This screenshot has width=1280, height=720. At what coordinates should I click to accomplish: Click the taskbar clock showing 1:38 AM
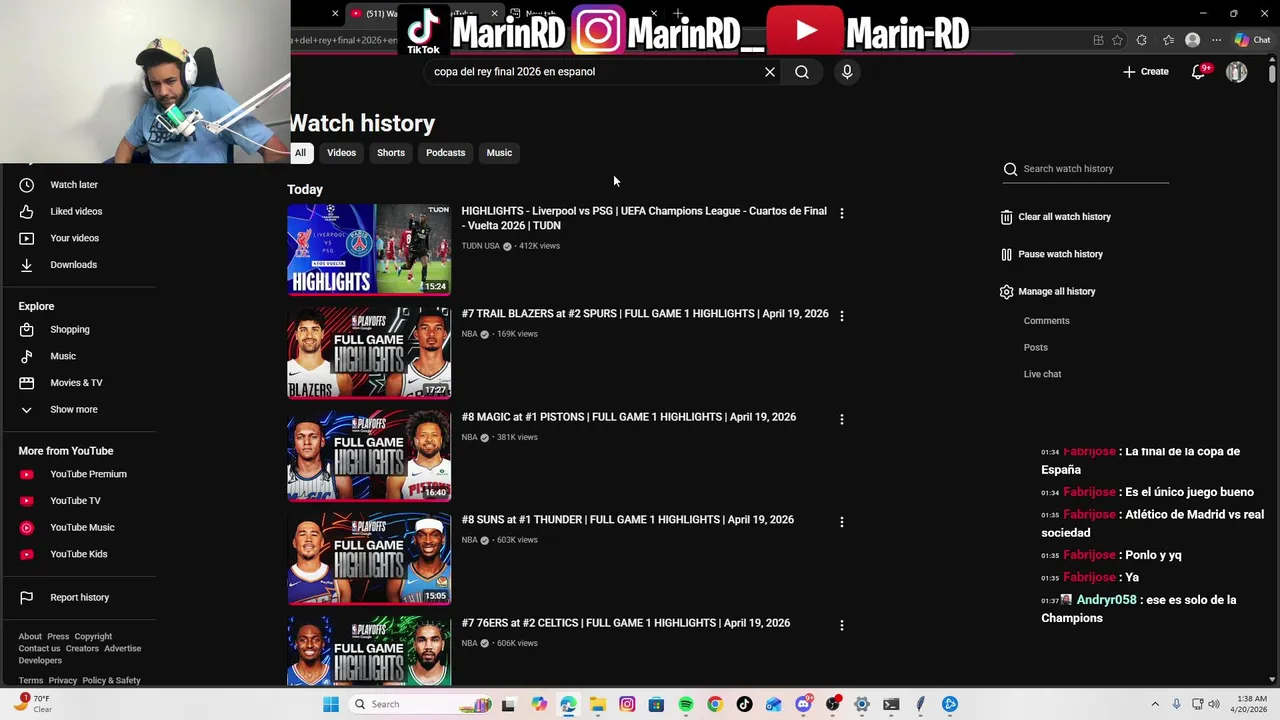pyautogui.click(x=1251, y=704)
